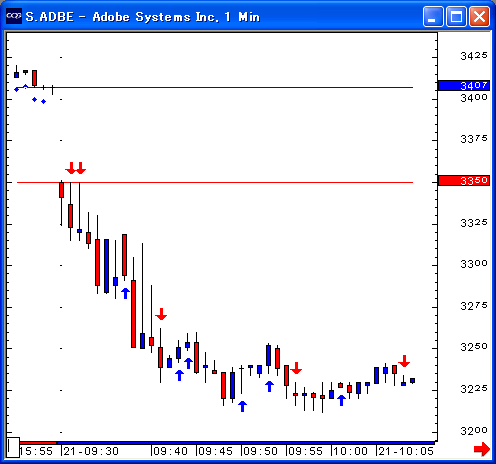Click the window title S.ADBE Adobe Systems text
This screenshot has height=464, width=496.
[143, 17]
